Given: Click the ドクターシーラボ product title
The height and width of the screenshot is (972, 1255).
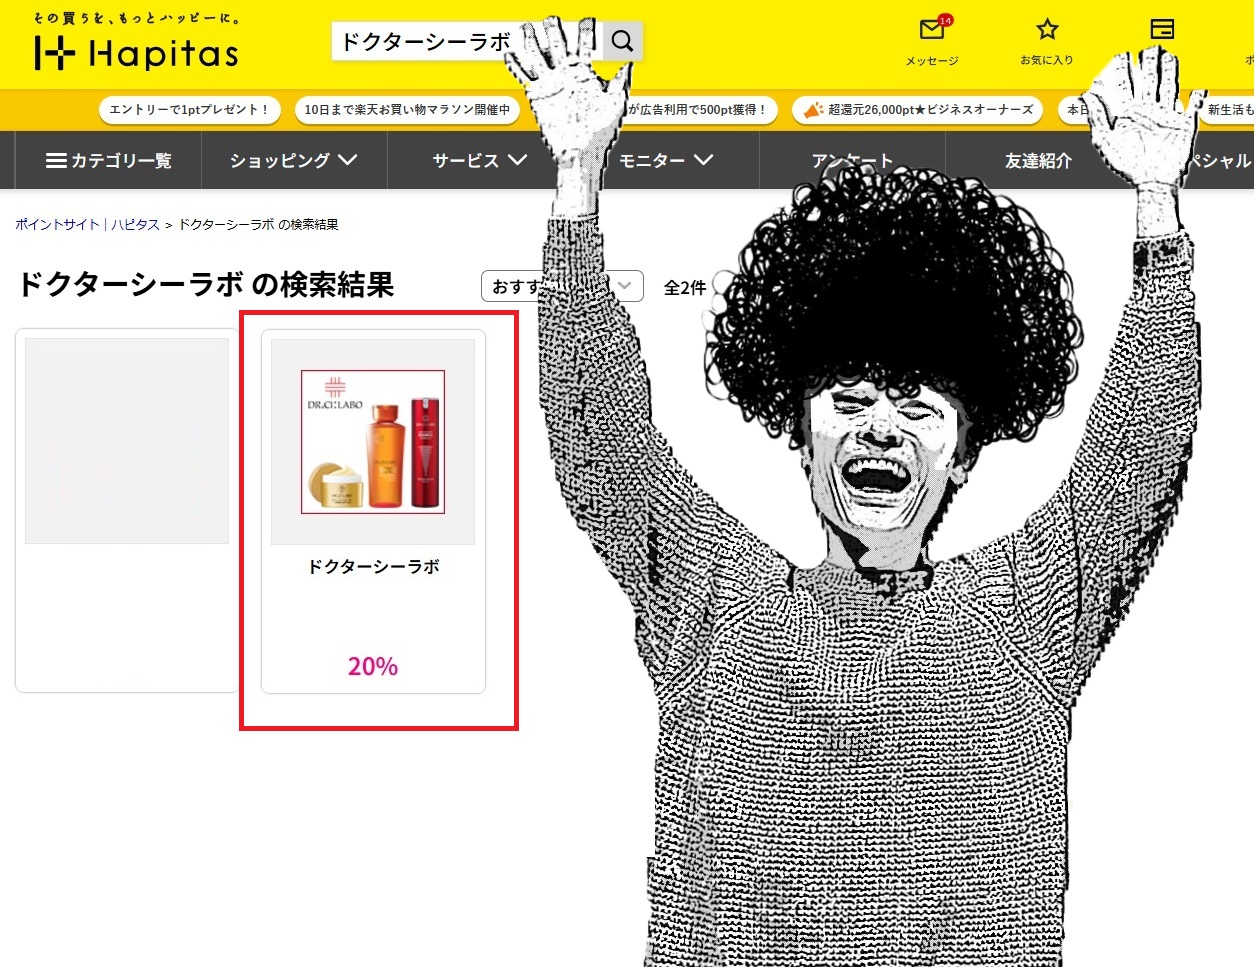Looking at the screenshot, I should click(373, 567).
